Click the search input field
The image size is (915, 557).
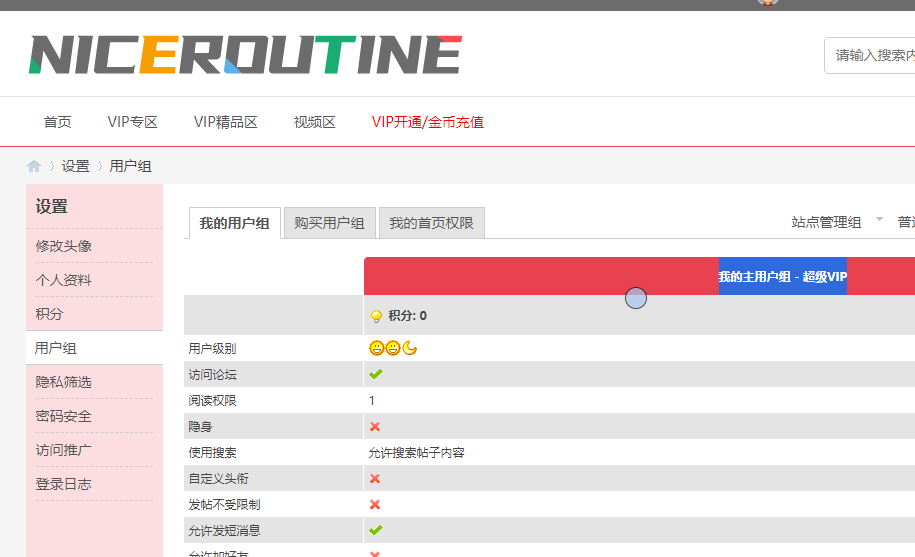click(869, 55)
